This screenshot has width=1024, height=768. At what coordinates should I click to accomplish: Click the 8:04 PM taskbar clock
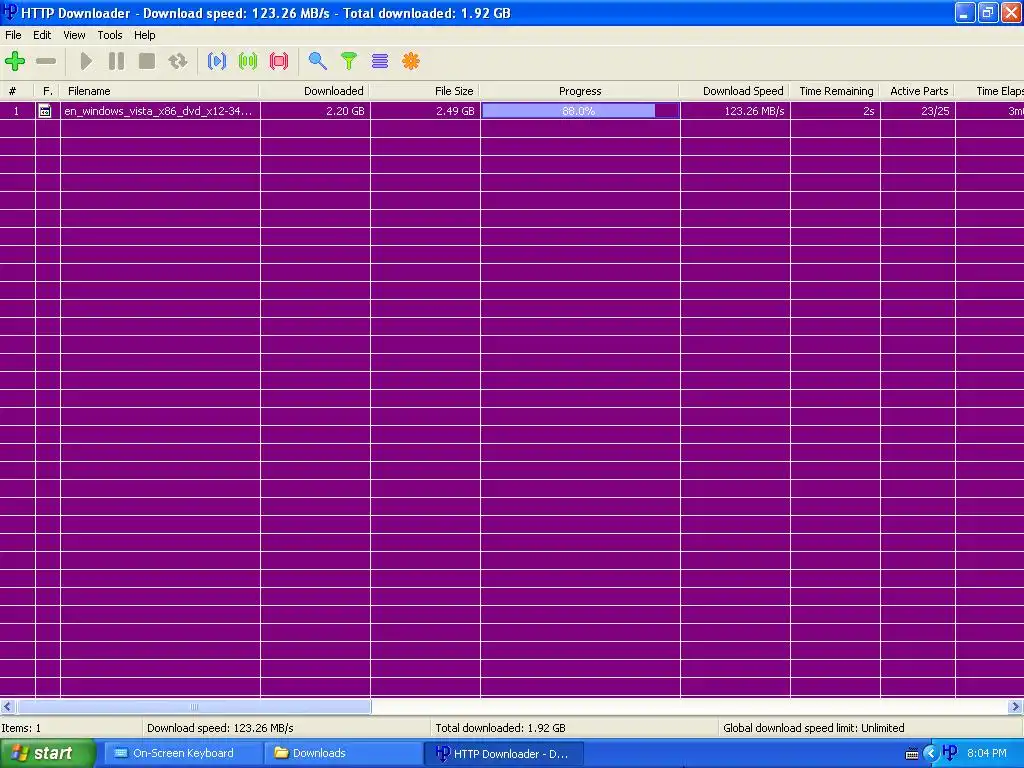(x=987, y=753)
